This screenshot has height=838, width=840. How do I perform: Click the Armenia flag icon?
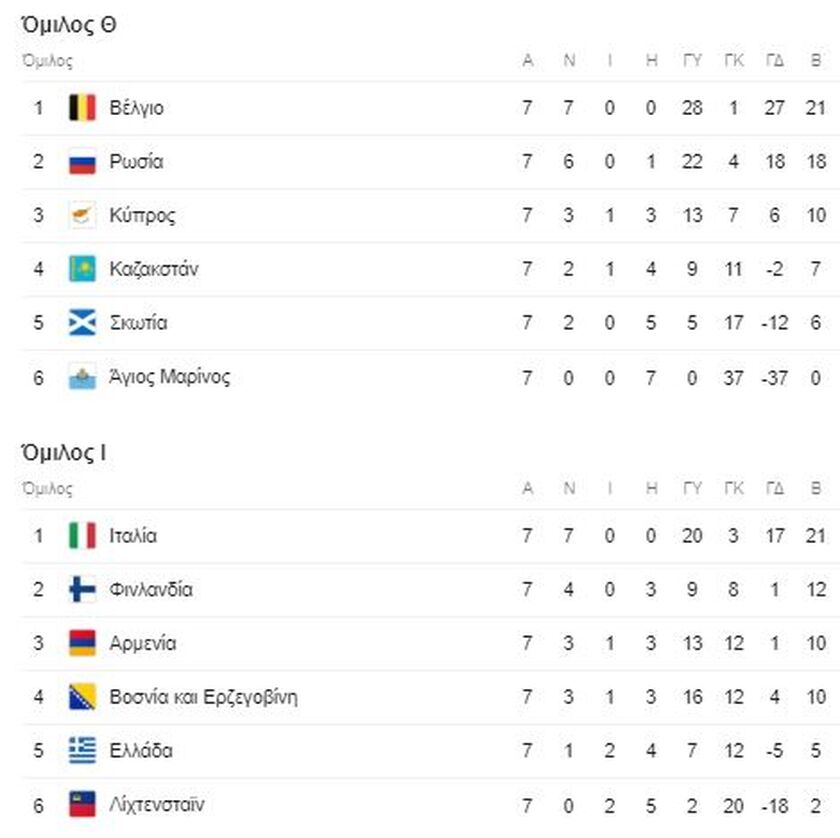82,643
